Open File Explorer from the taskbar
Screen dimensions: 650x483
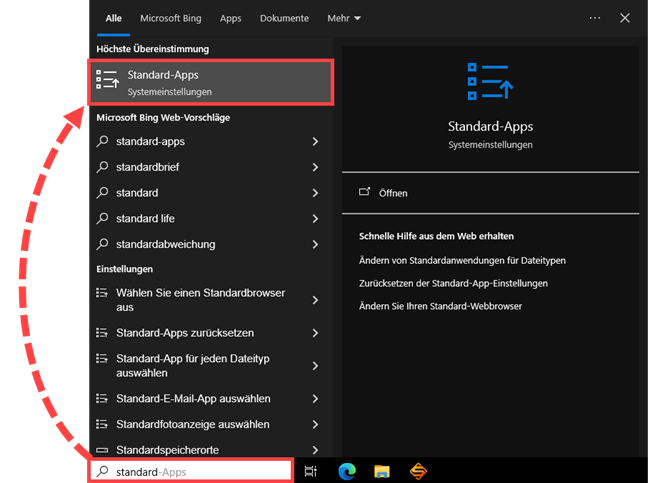coord(382,471)
